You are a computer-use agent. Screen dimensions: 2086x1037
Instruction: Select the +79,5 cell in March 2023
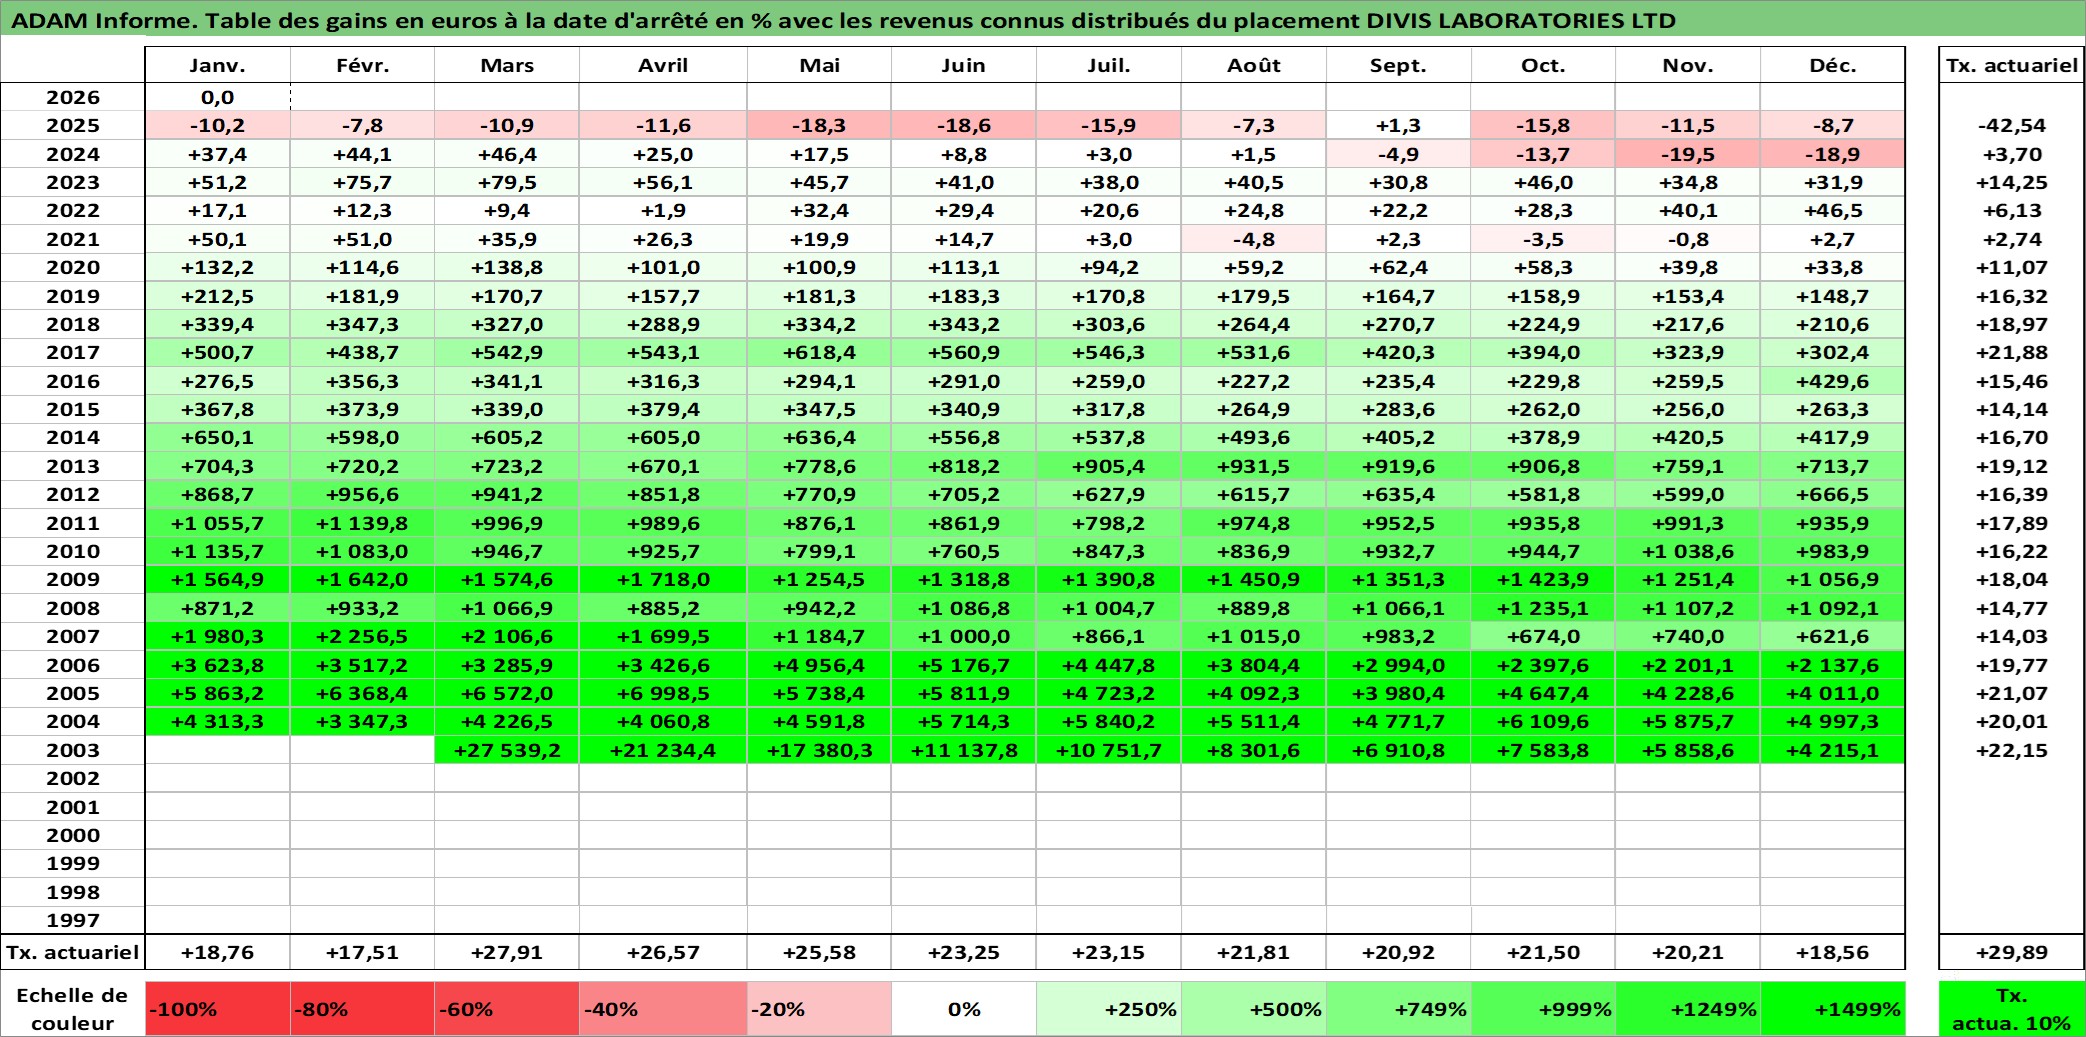507,182
